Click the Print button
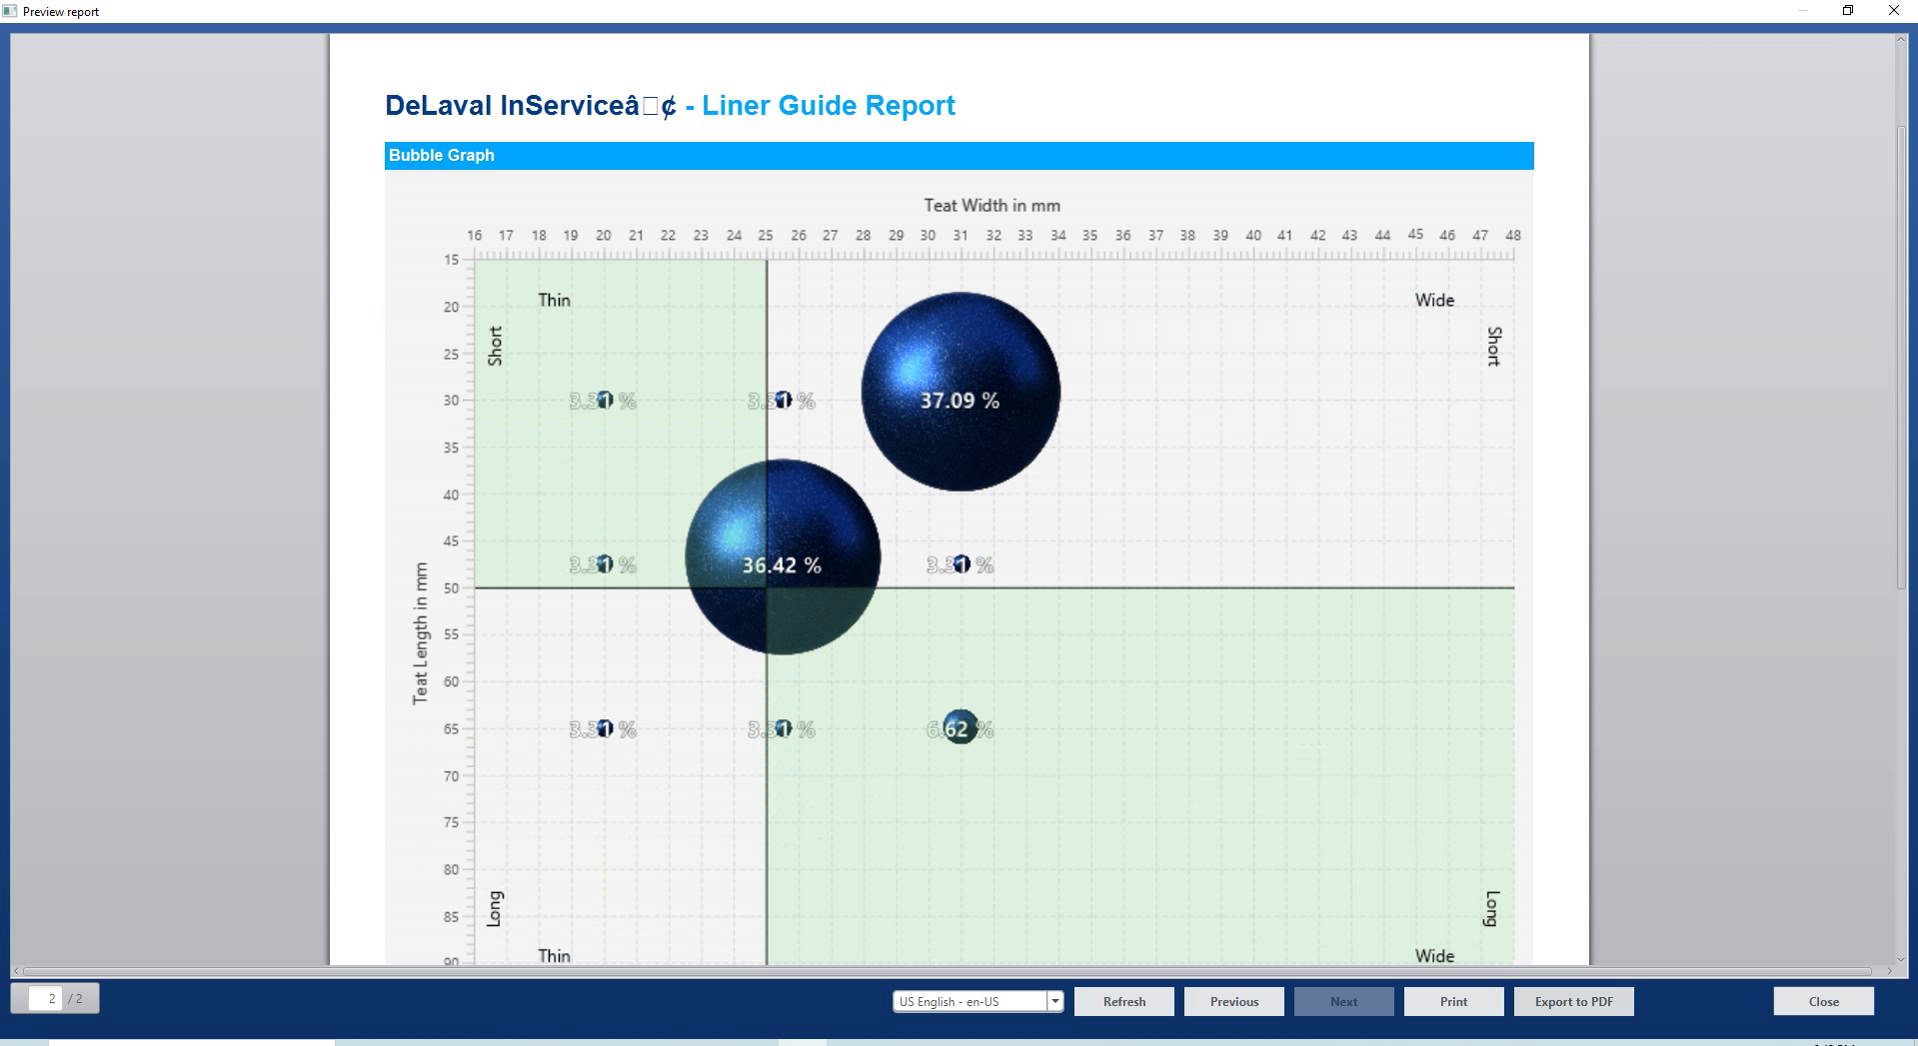1918x1046 pixels. [1454, 1001]
